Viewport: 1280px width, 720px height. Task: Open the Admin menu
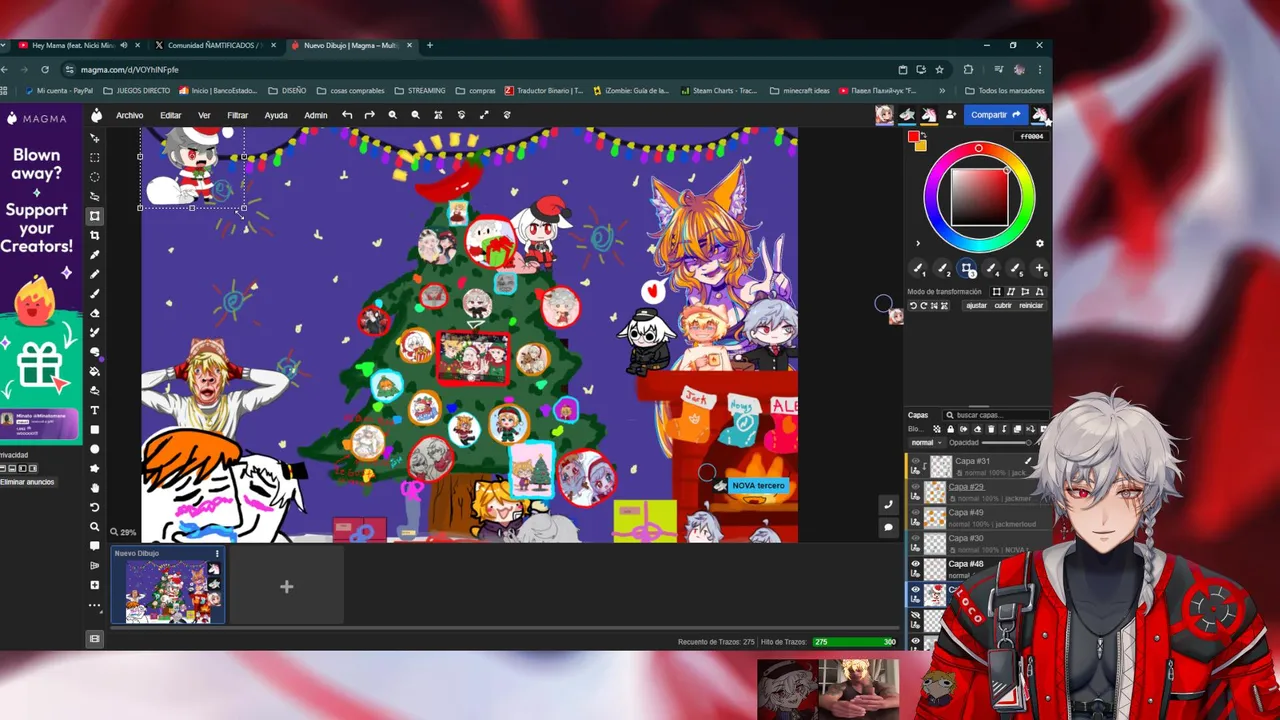tap(316, 115)
